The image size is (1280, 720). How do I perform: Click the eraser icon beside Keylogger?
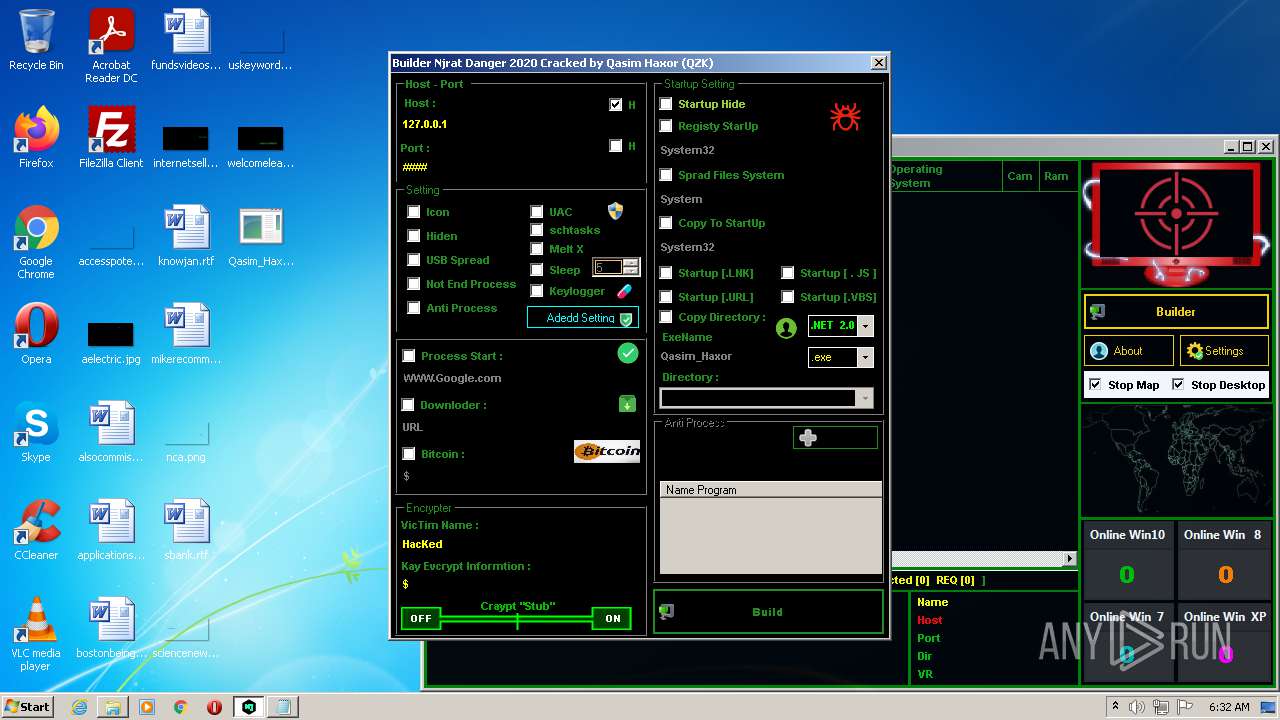point(624,291)
